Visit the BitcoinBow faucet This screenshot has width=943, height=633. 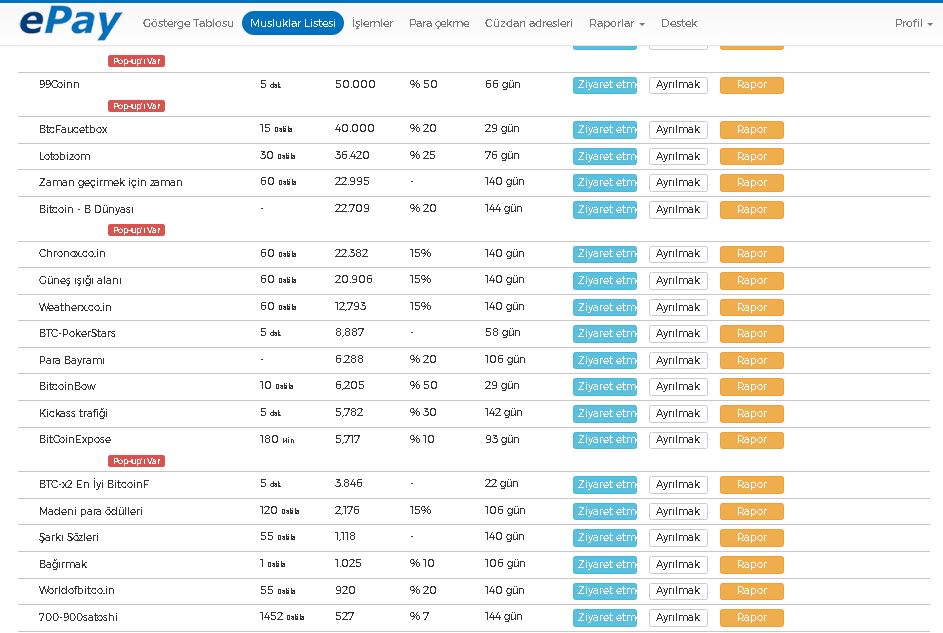pyautogui.click(x=604, y=387)
